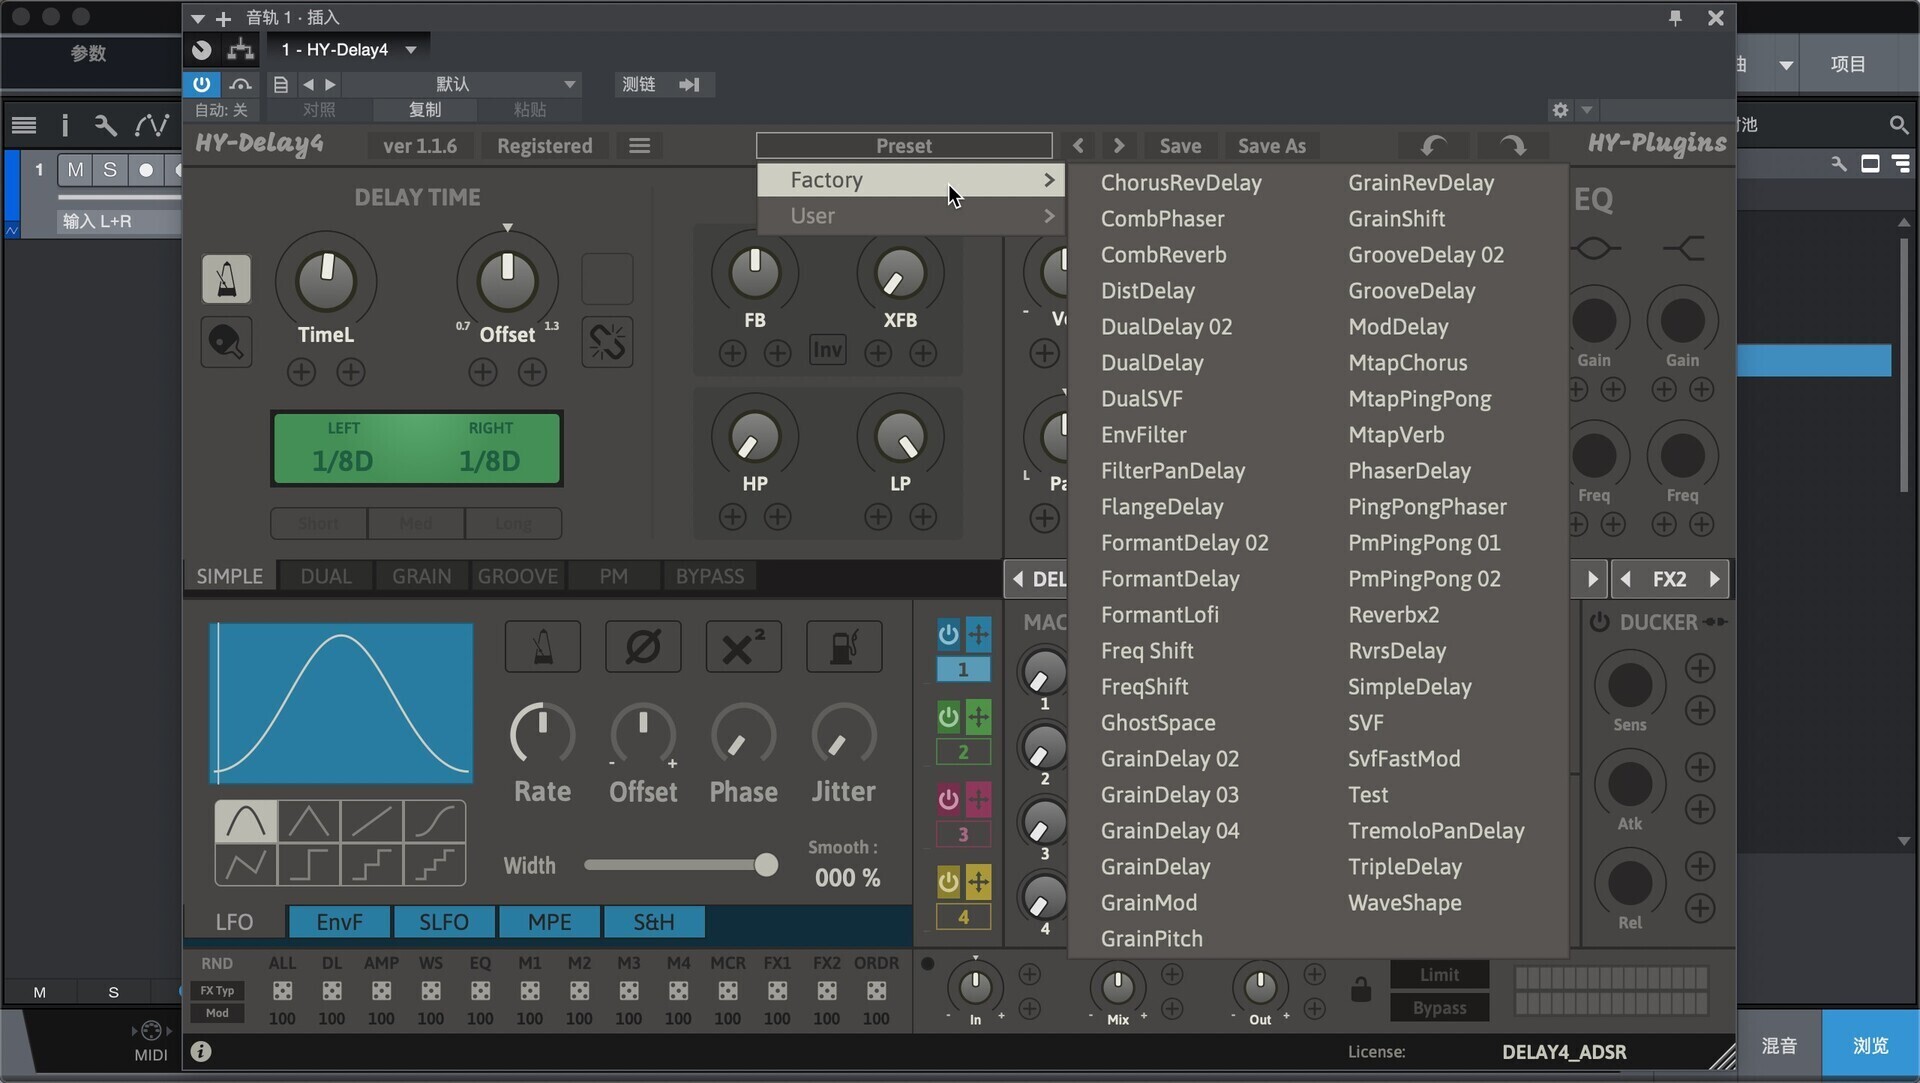Click the info icon at plugin bottom
The image size is (1920, 1083).
click(201, 1051)
